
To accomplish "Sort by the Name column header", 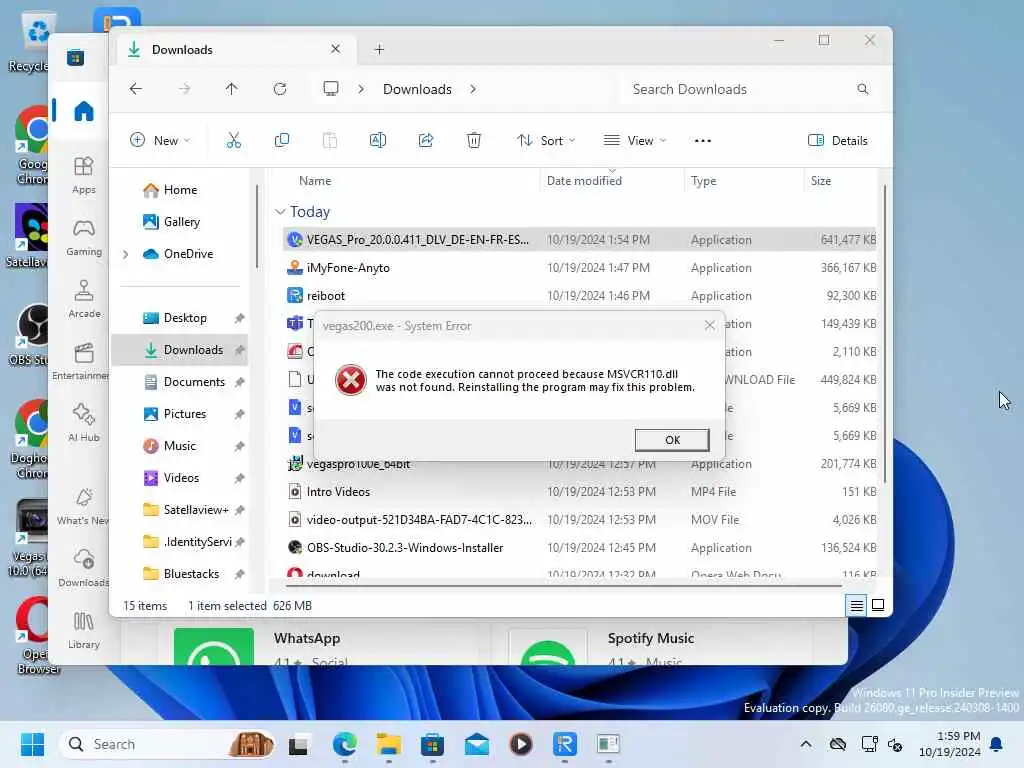I will (x=315, y=181).
